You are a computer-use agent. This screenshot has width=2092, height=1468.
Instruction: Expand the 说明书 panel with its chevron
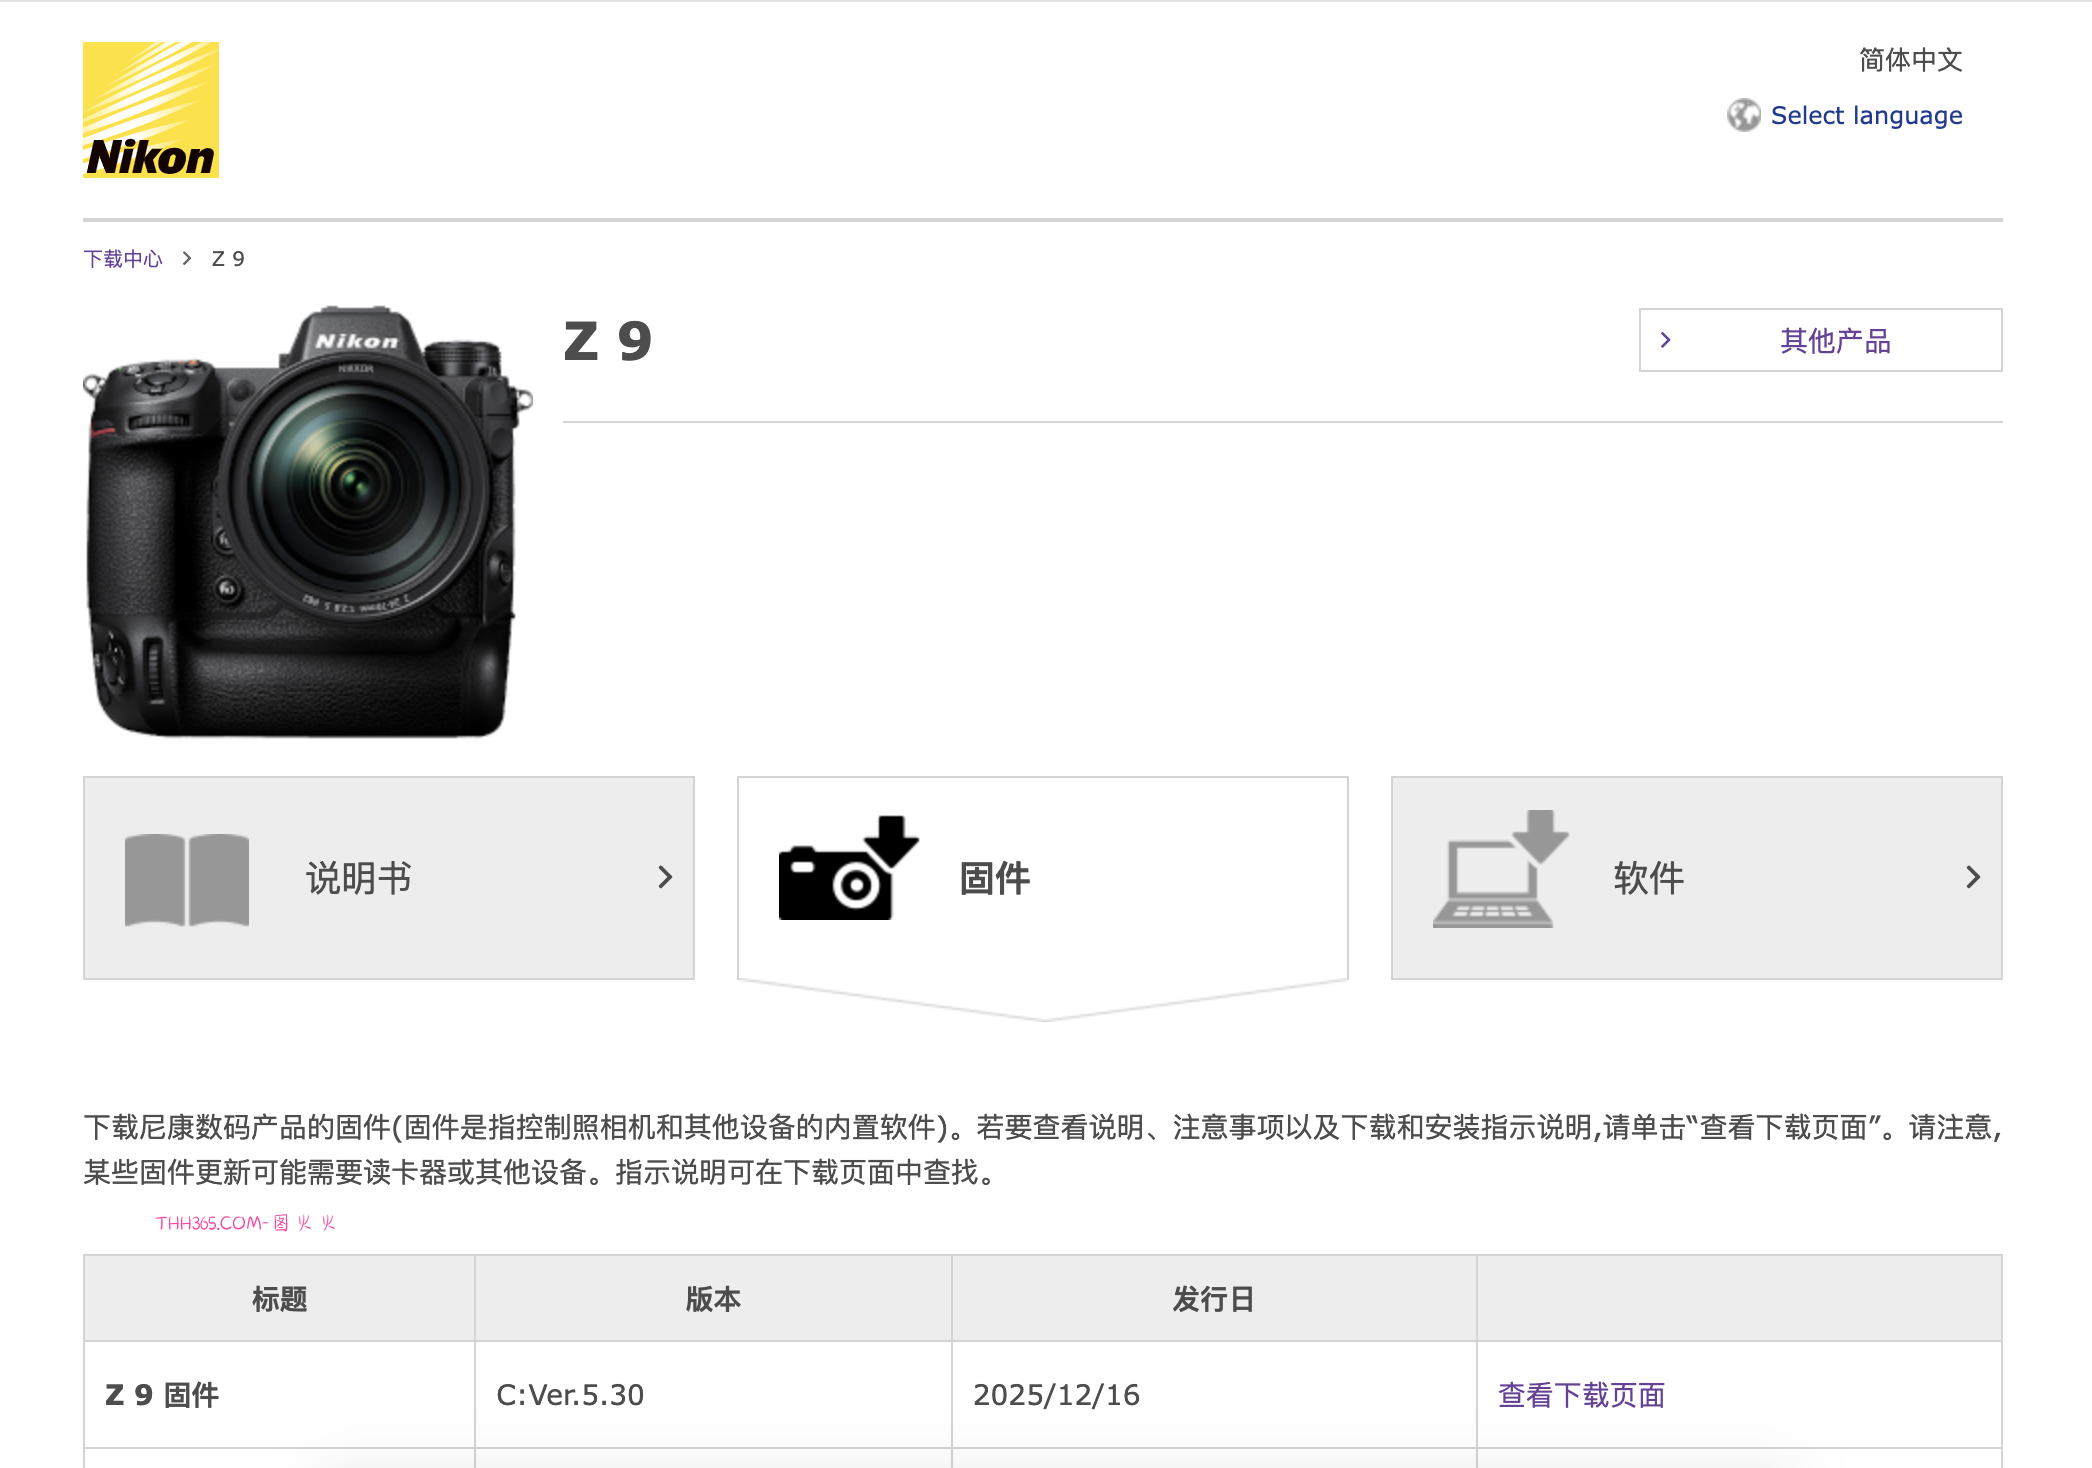pyautogui.click(x=667, y=877)
